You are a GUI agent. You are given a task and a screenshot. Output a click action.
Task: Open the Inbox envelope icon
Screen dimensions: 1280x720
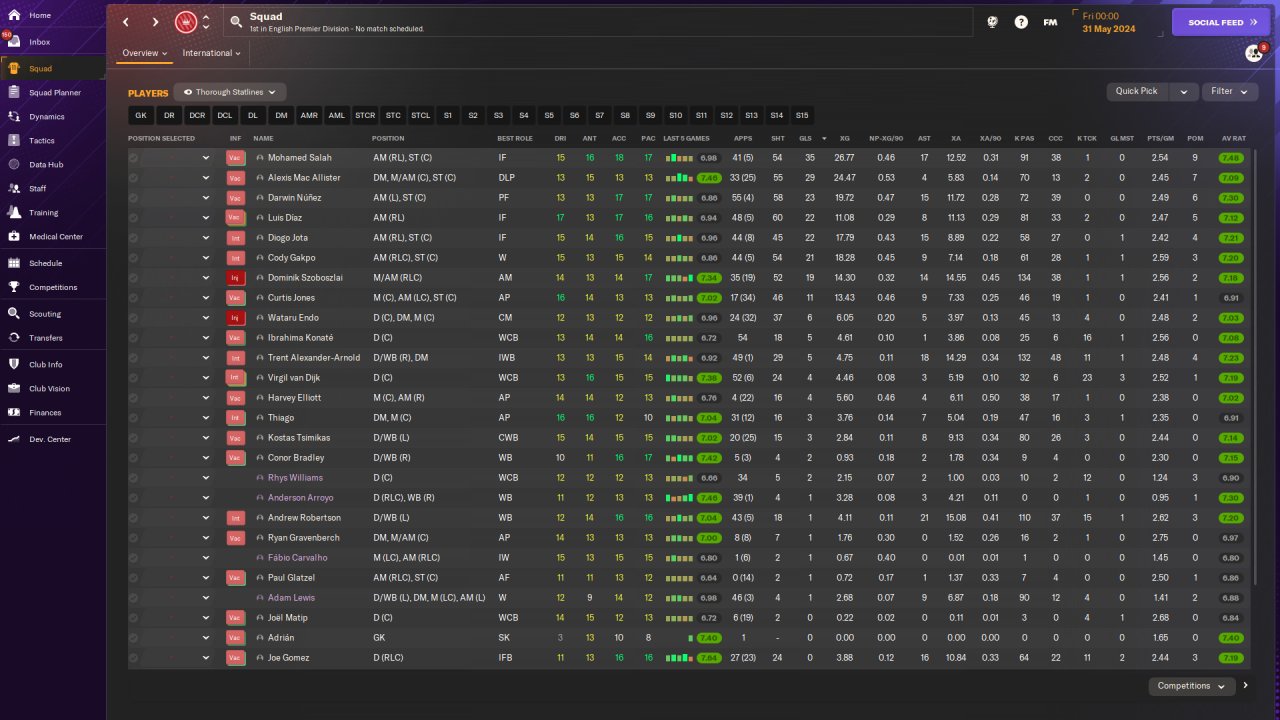[14, 42]
